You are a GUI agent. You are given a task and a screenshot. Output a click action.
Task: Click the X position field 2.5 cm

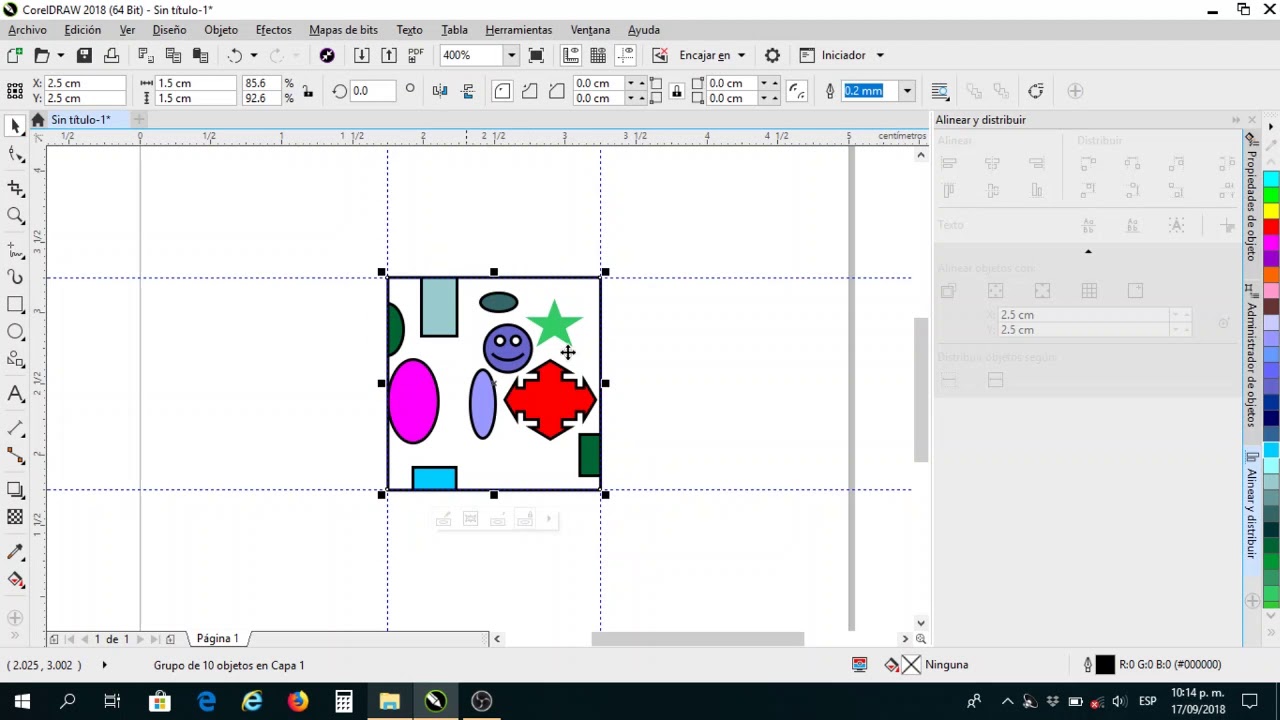click(x=85, y=83)
